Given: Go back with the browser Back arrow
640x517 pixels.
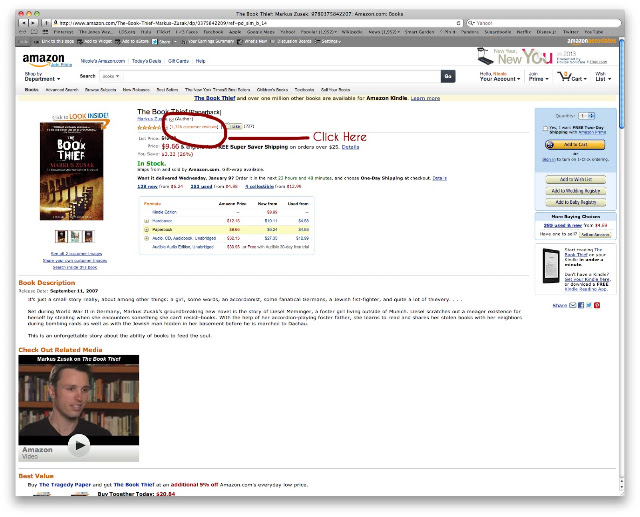Looking at the screenshot, I should (x=24, y=23).
